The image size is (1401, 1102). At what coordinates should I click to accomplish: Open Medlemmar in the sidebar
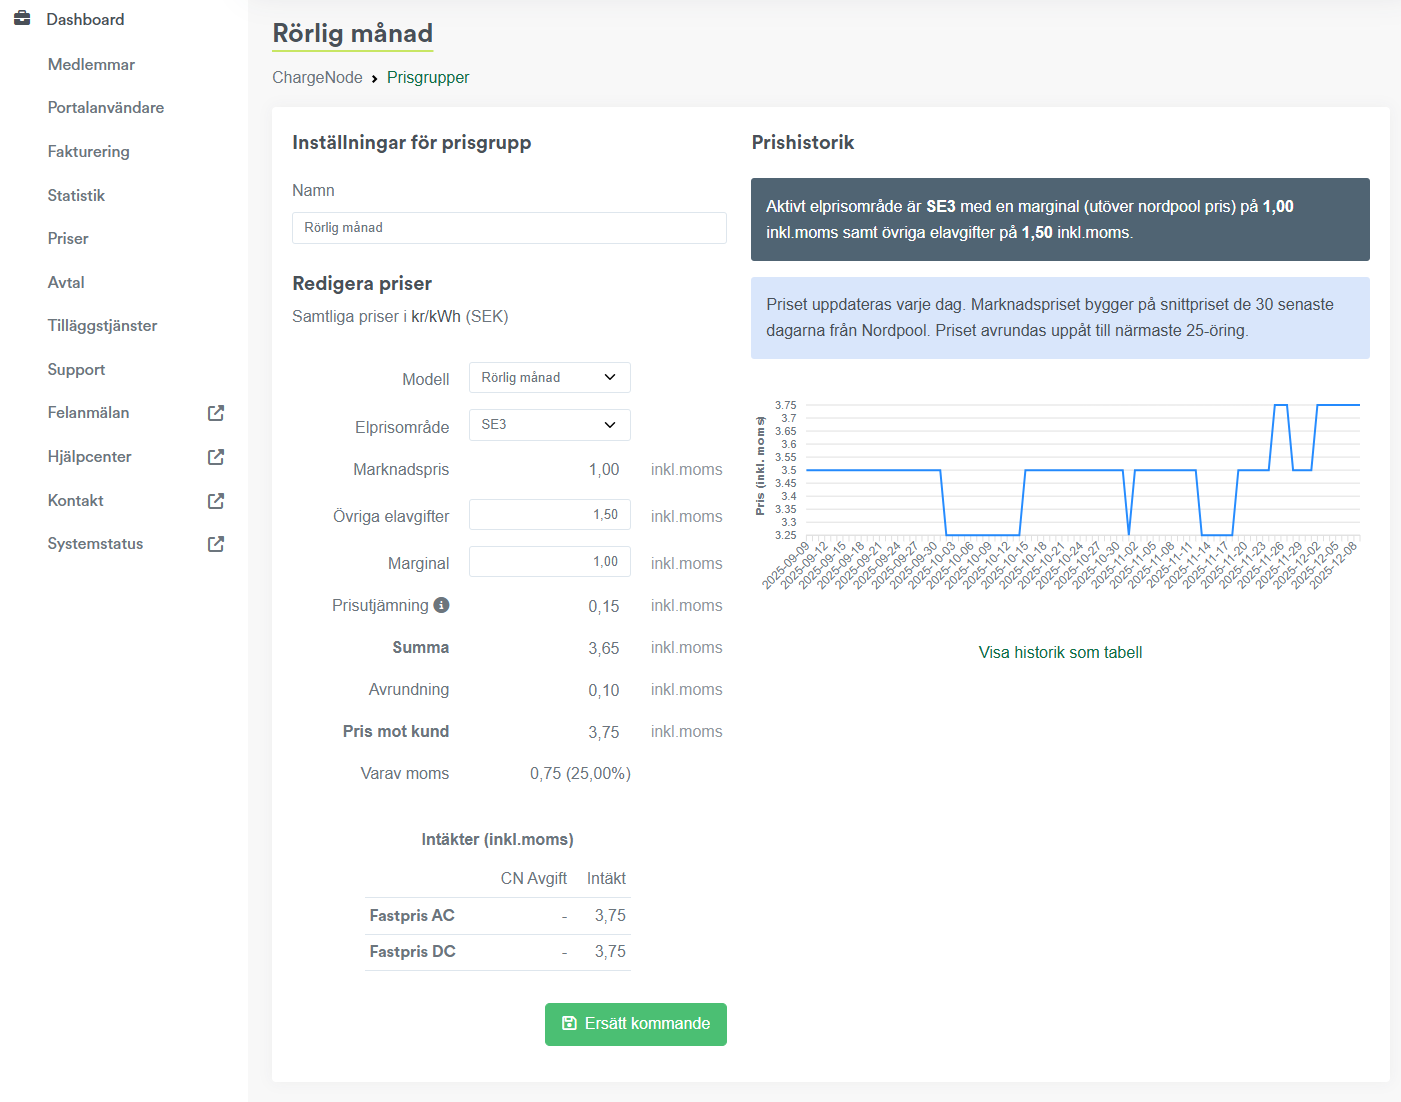click(91, 64)
